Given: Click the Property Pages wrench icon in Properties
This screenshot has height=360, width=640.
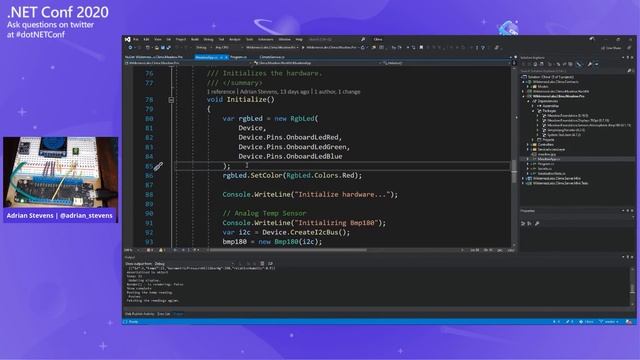Looking at the screenshot, I should pyautogui.click(x=537, y=224).
